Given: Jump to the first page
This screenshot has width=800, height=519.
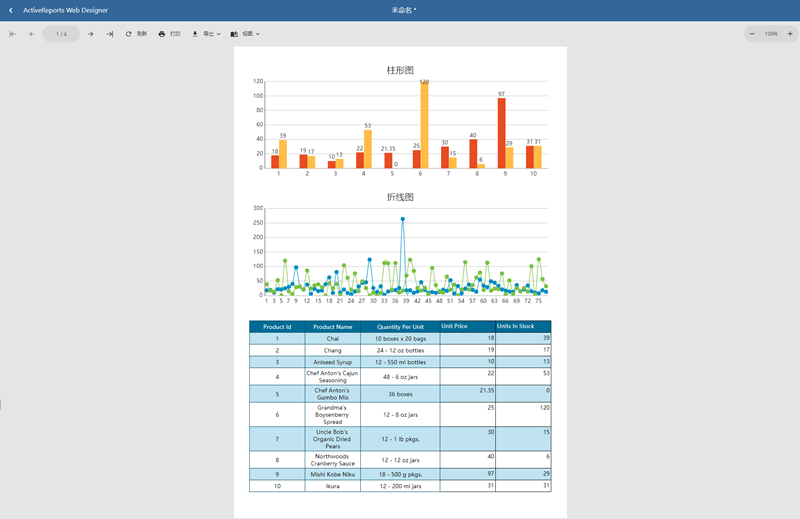Looking at the screenshot, I should [13, 34].
